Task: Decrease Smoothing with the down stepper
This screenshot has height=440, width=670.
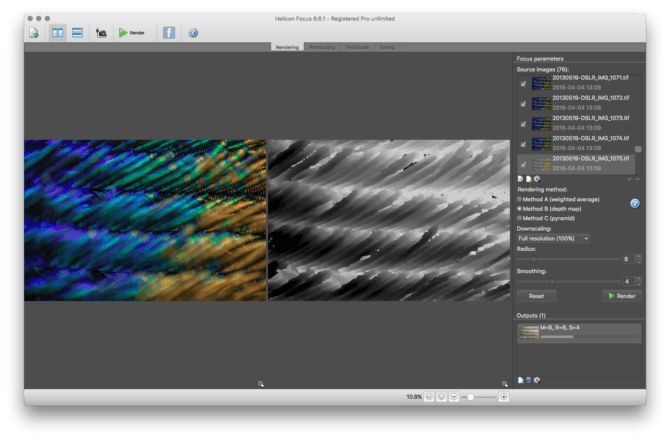Action: tap(639, 284)
